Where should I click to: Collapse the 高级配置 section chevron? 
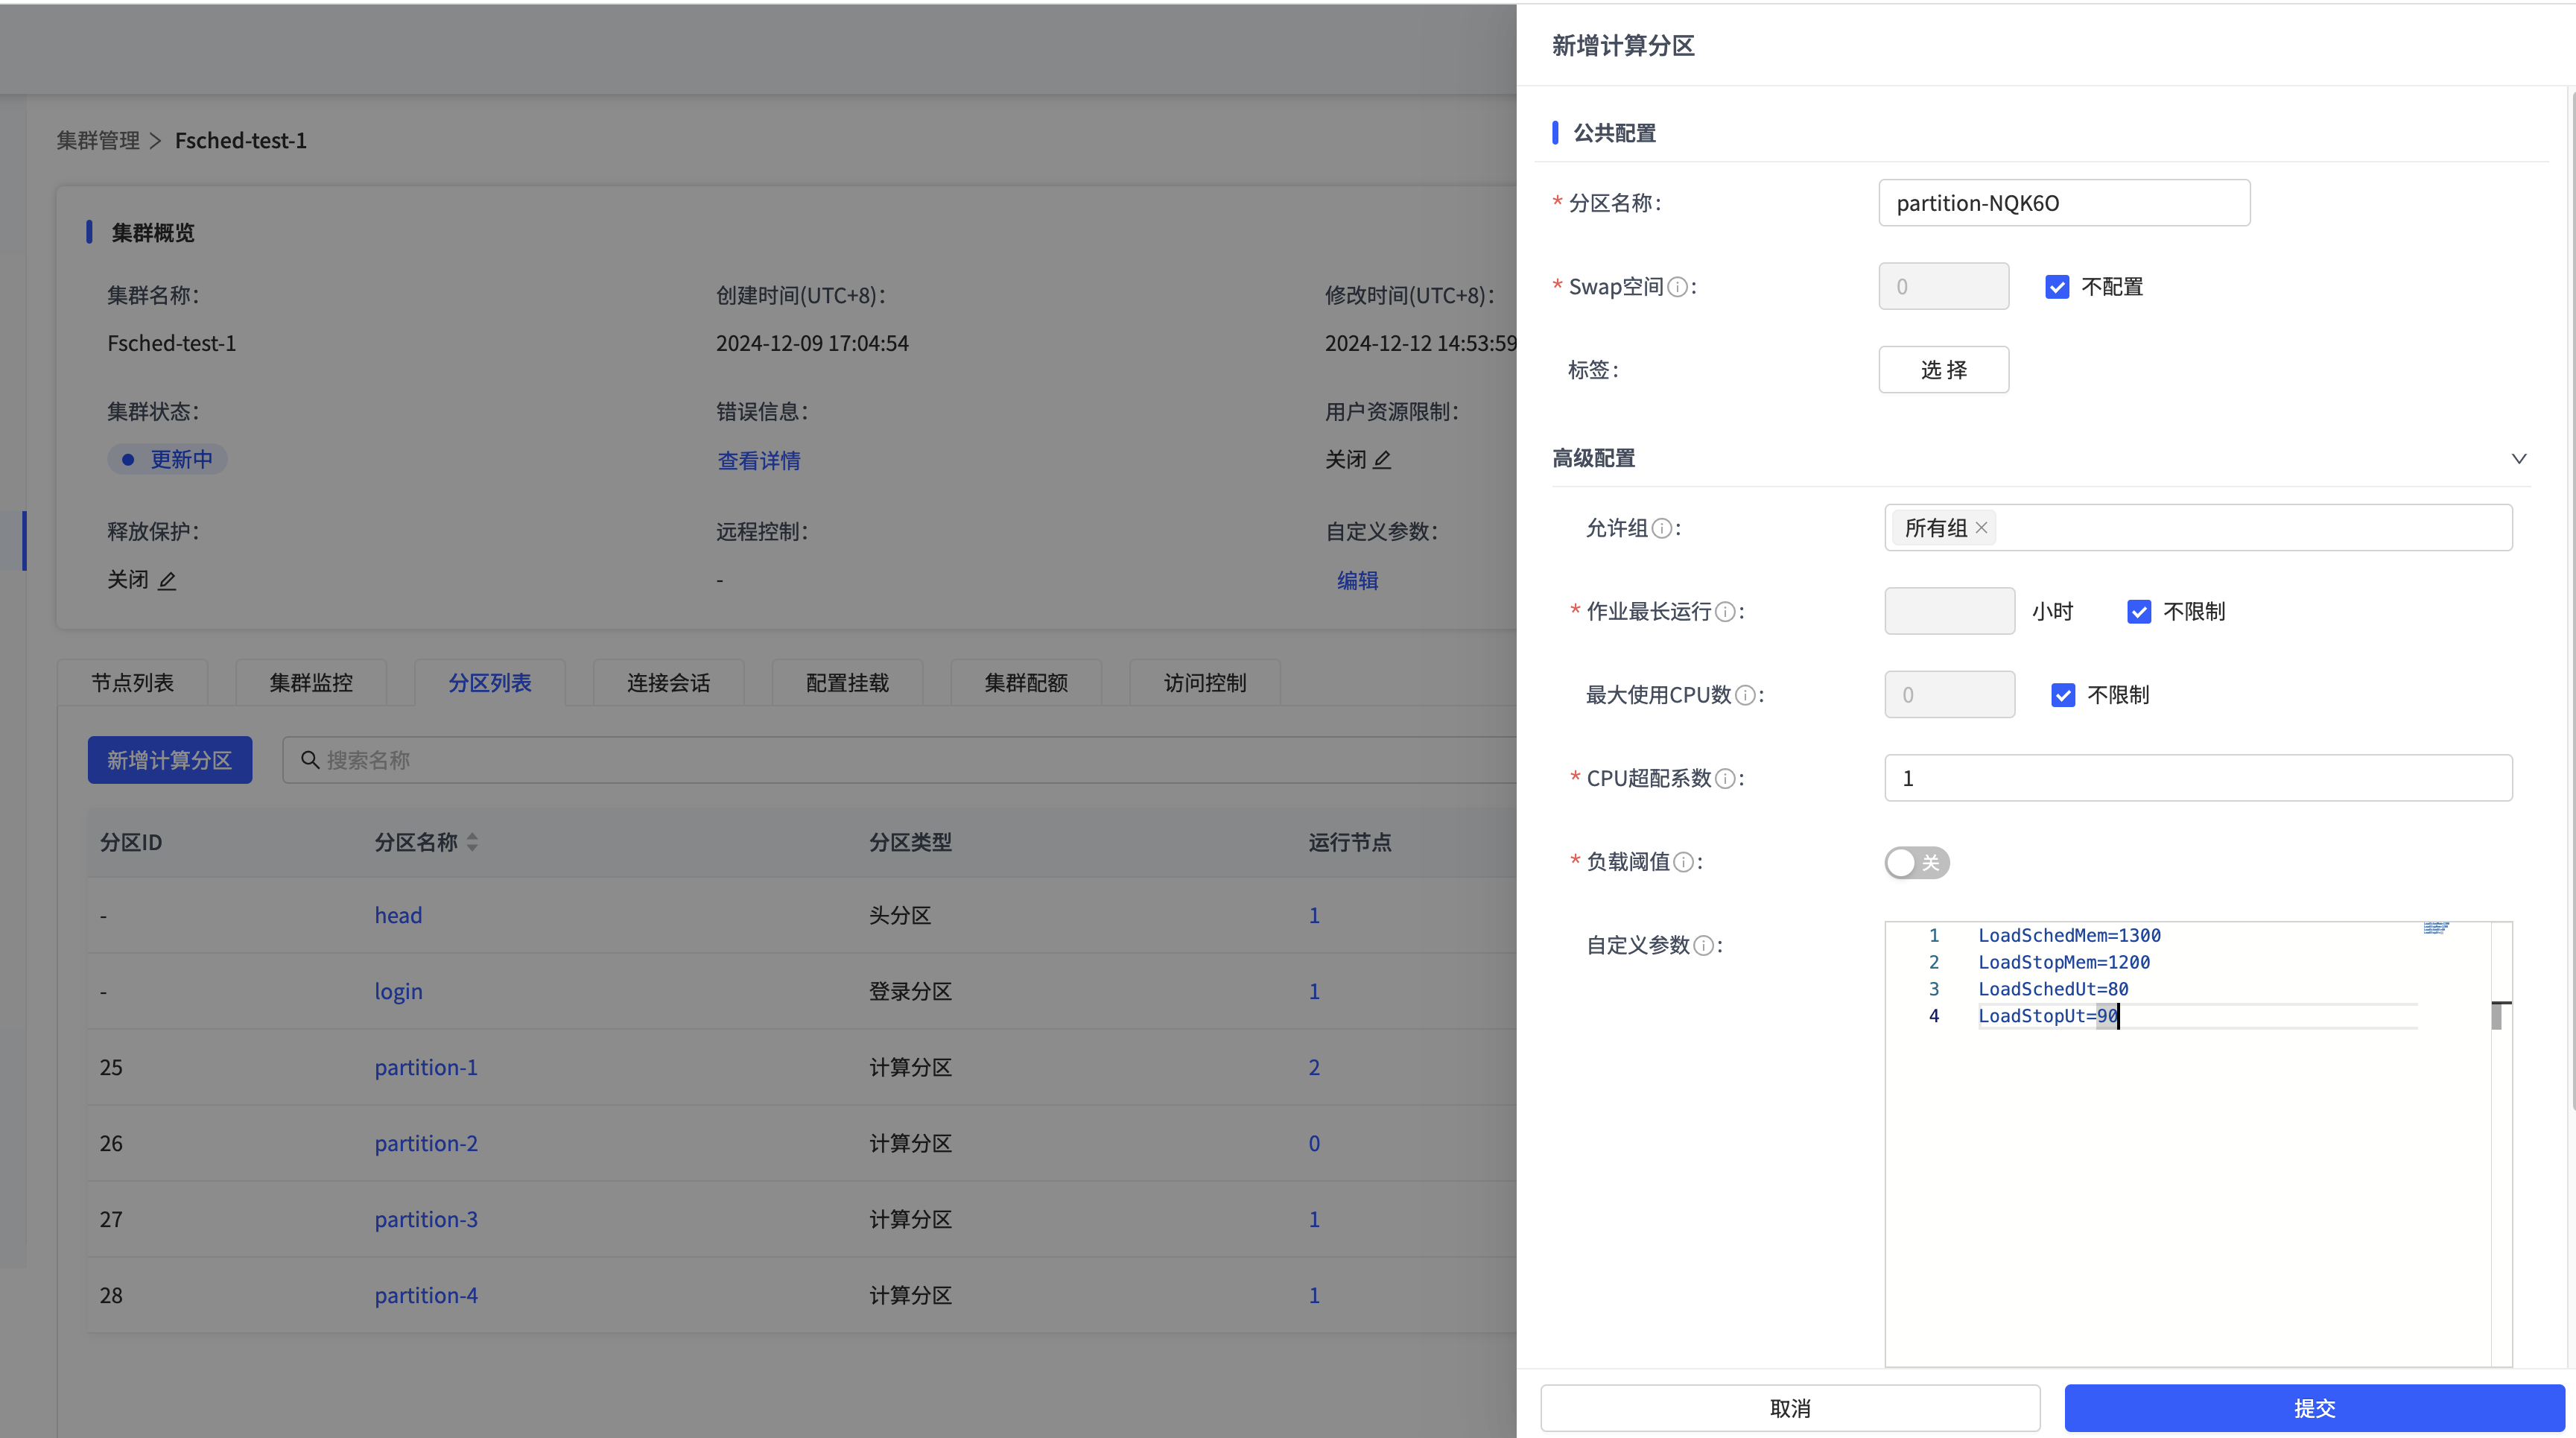[x=2519, y=458]
